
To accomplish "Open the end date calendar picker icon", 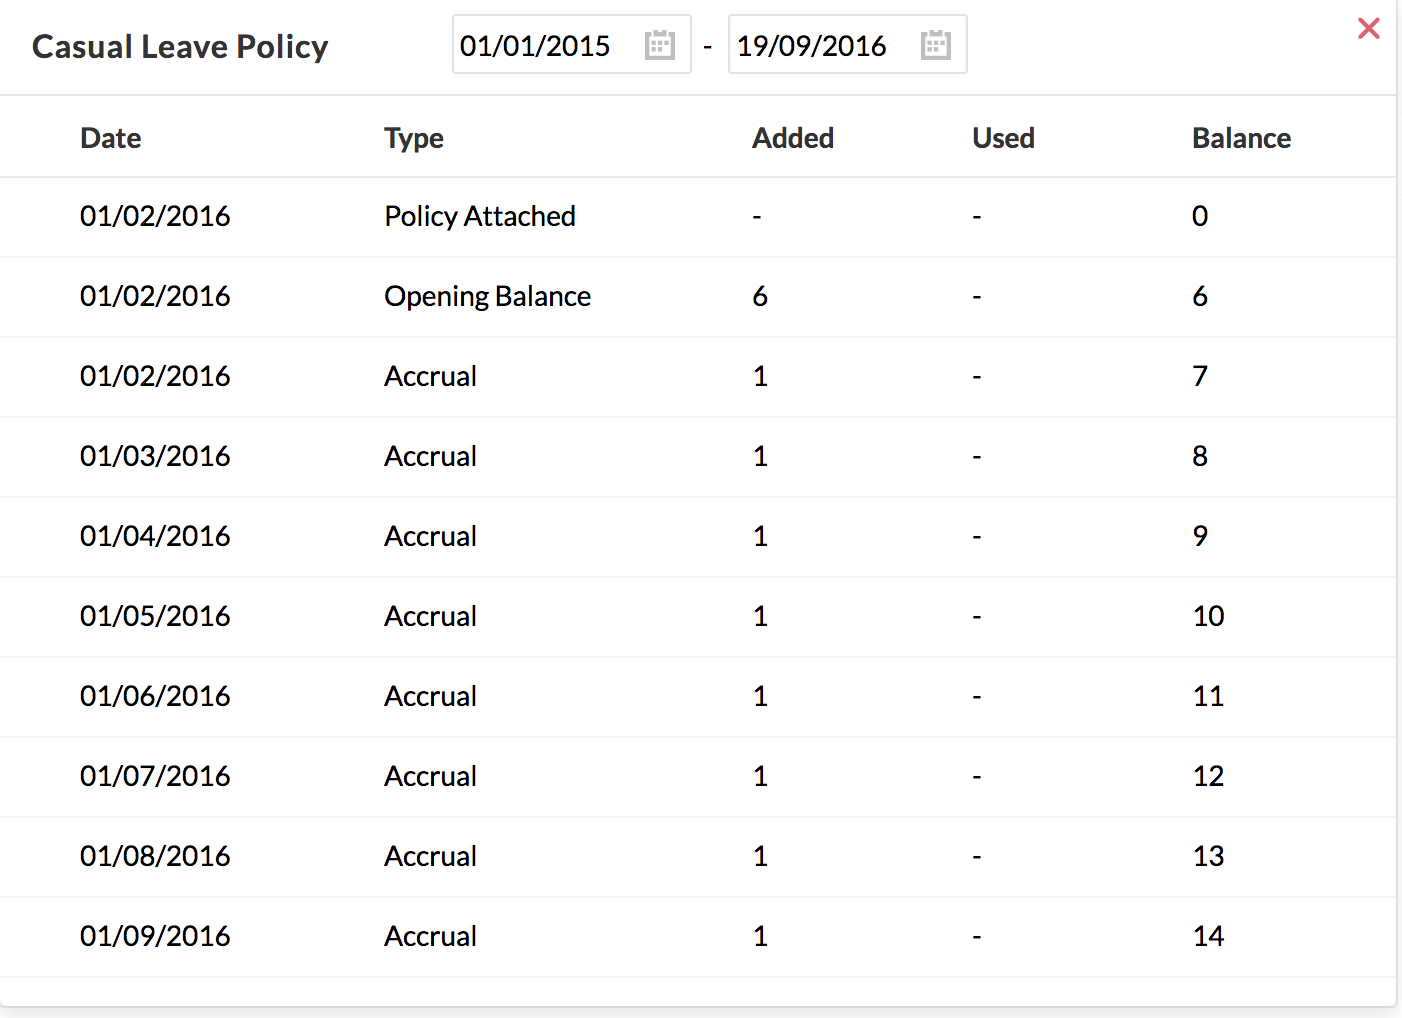I will tap(936, 45).
